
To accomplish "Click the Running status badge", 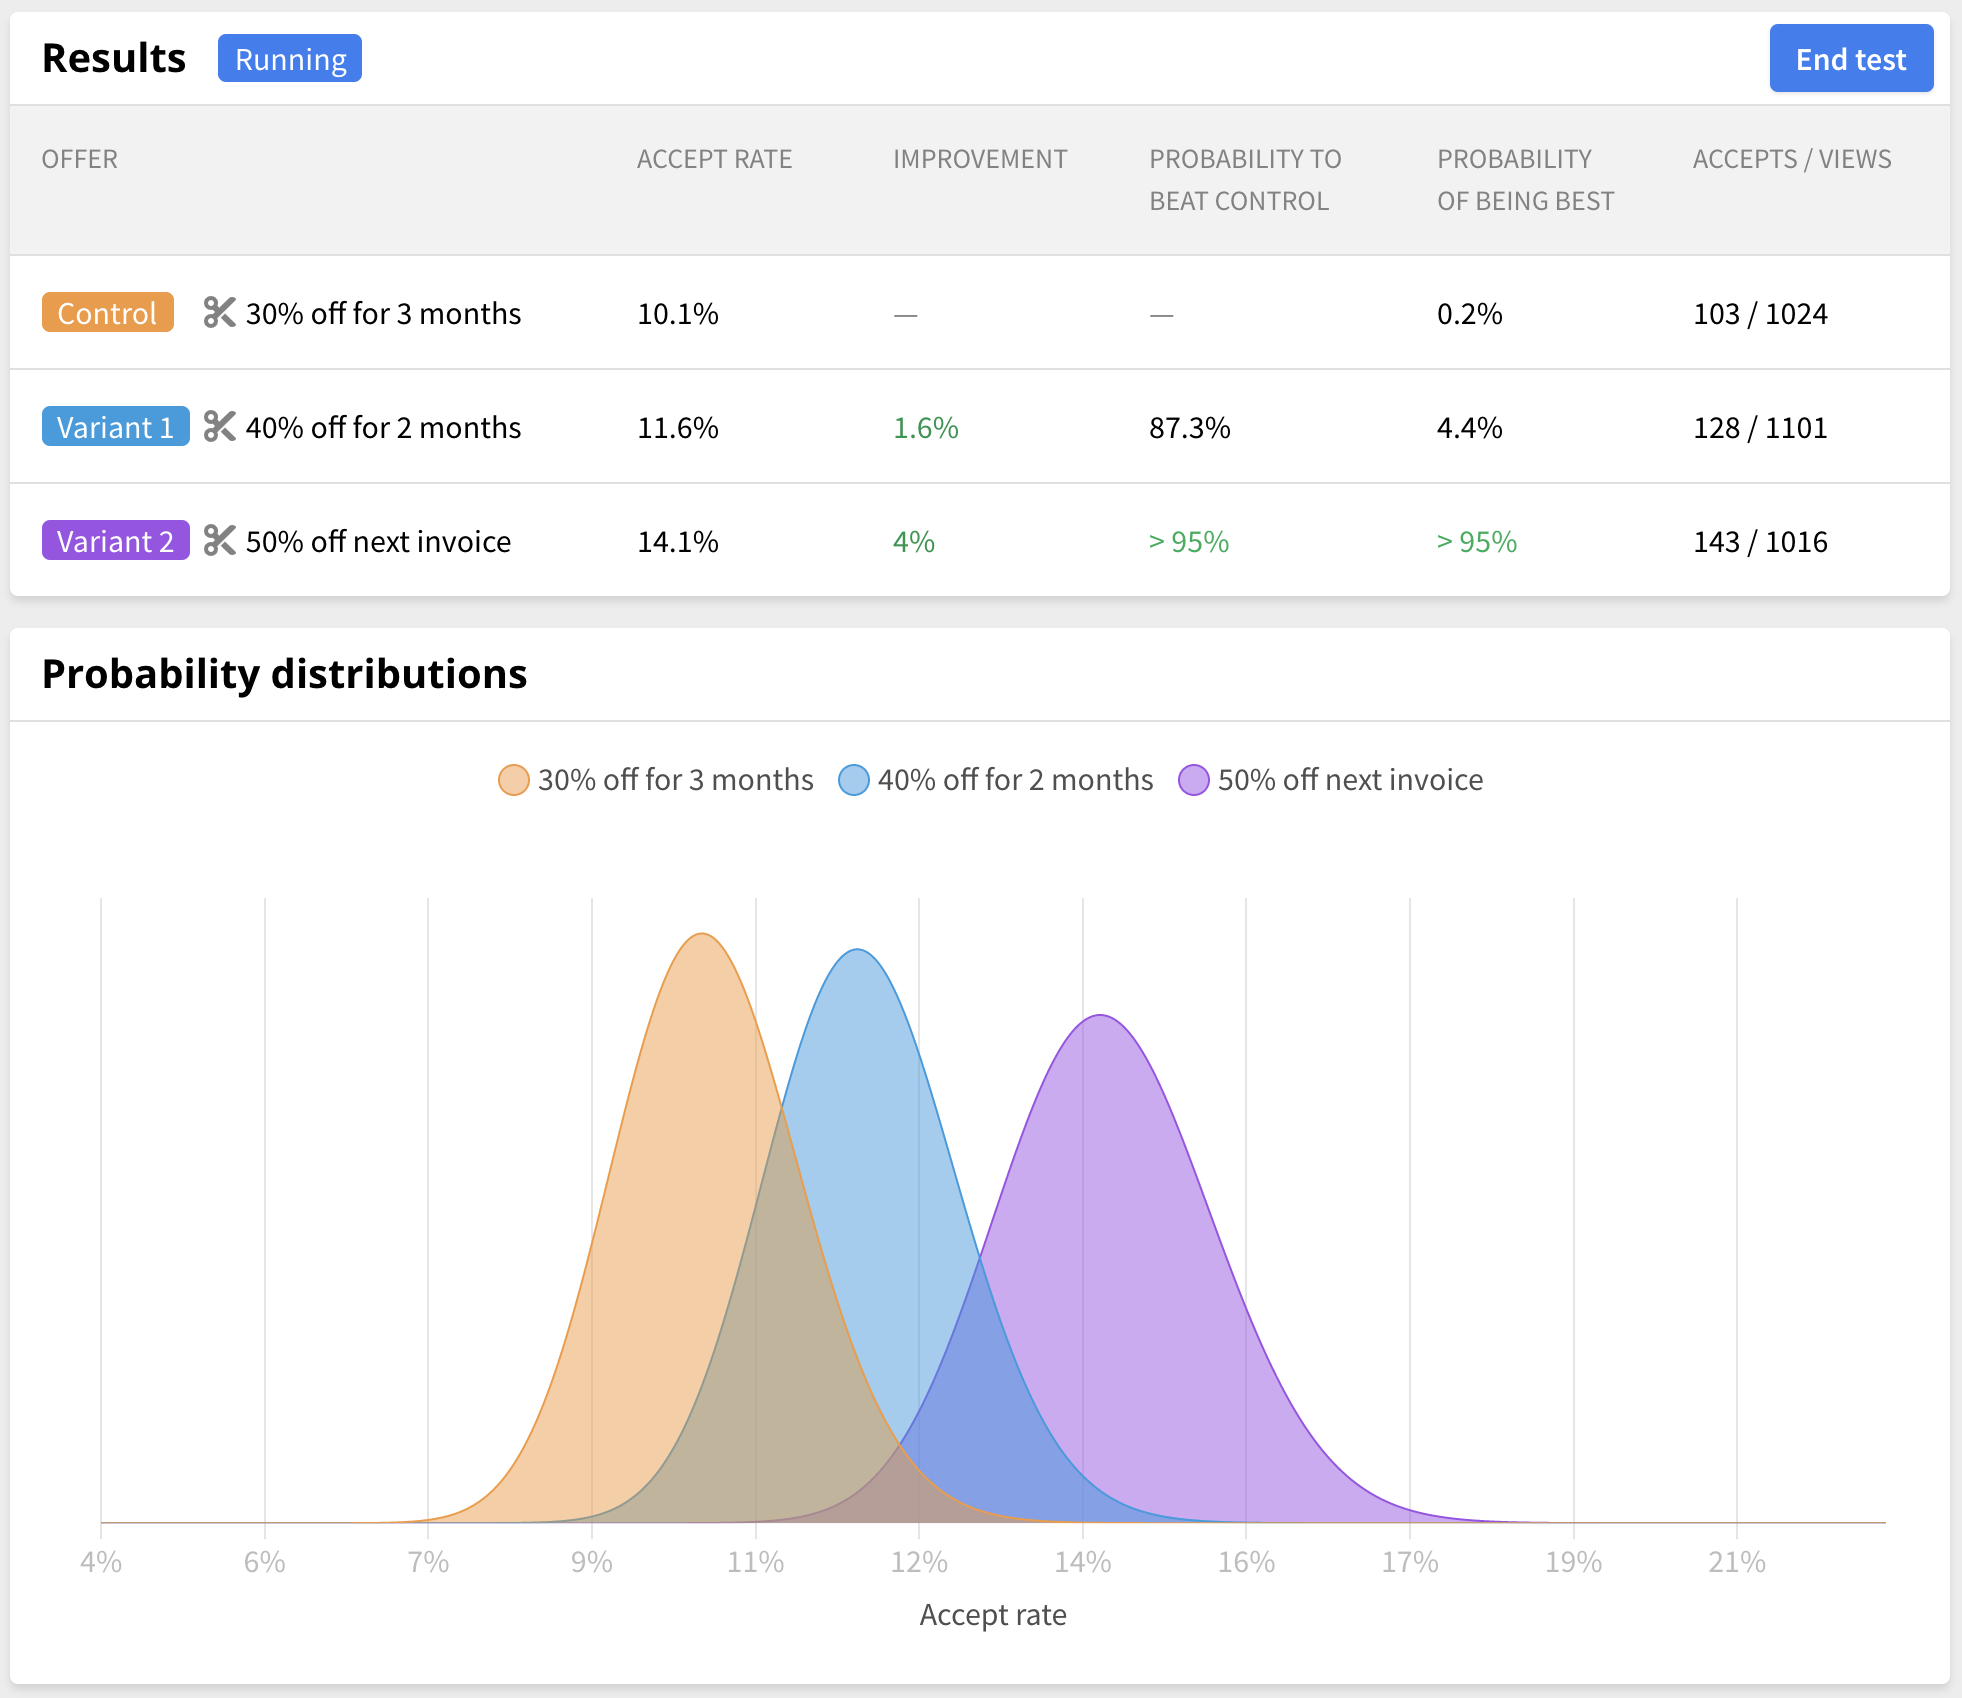I will coord(290,59).
